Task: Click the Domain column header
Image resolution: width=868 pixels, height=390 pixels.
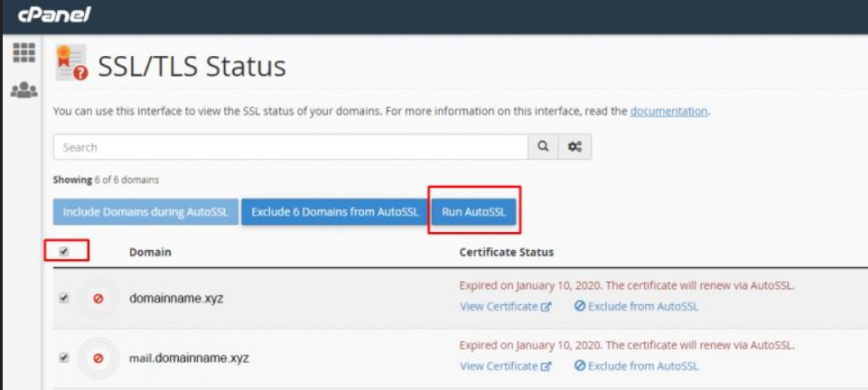Action: point(150,252)
